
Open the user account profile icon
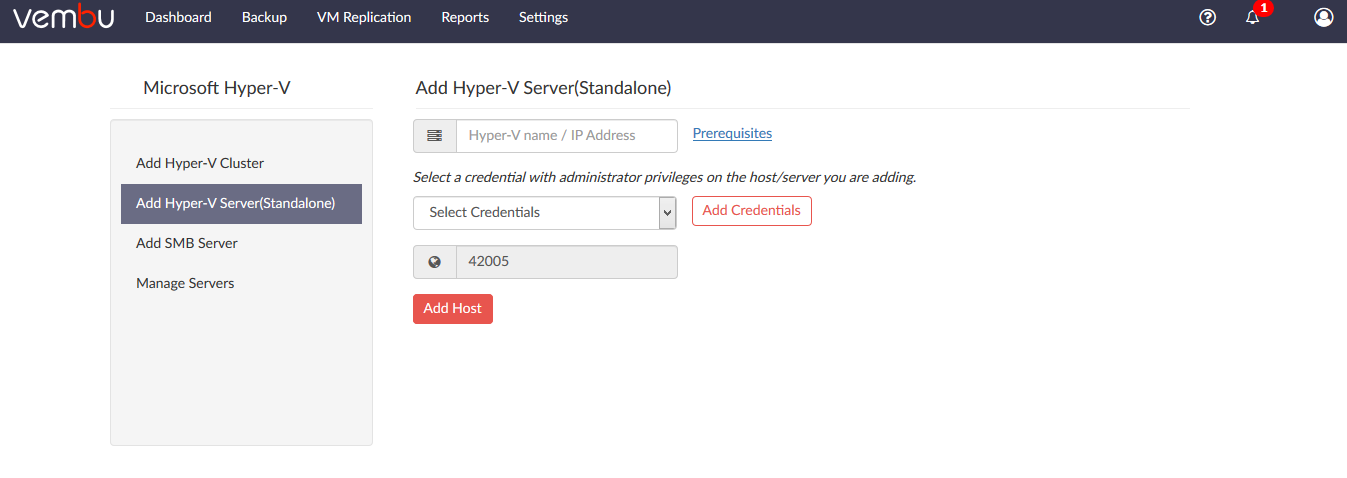1323,17
